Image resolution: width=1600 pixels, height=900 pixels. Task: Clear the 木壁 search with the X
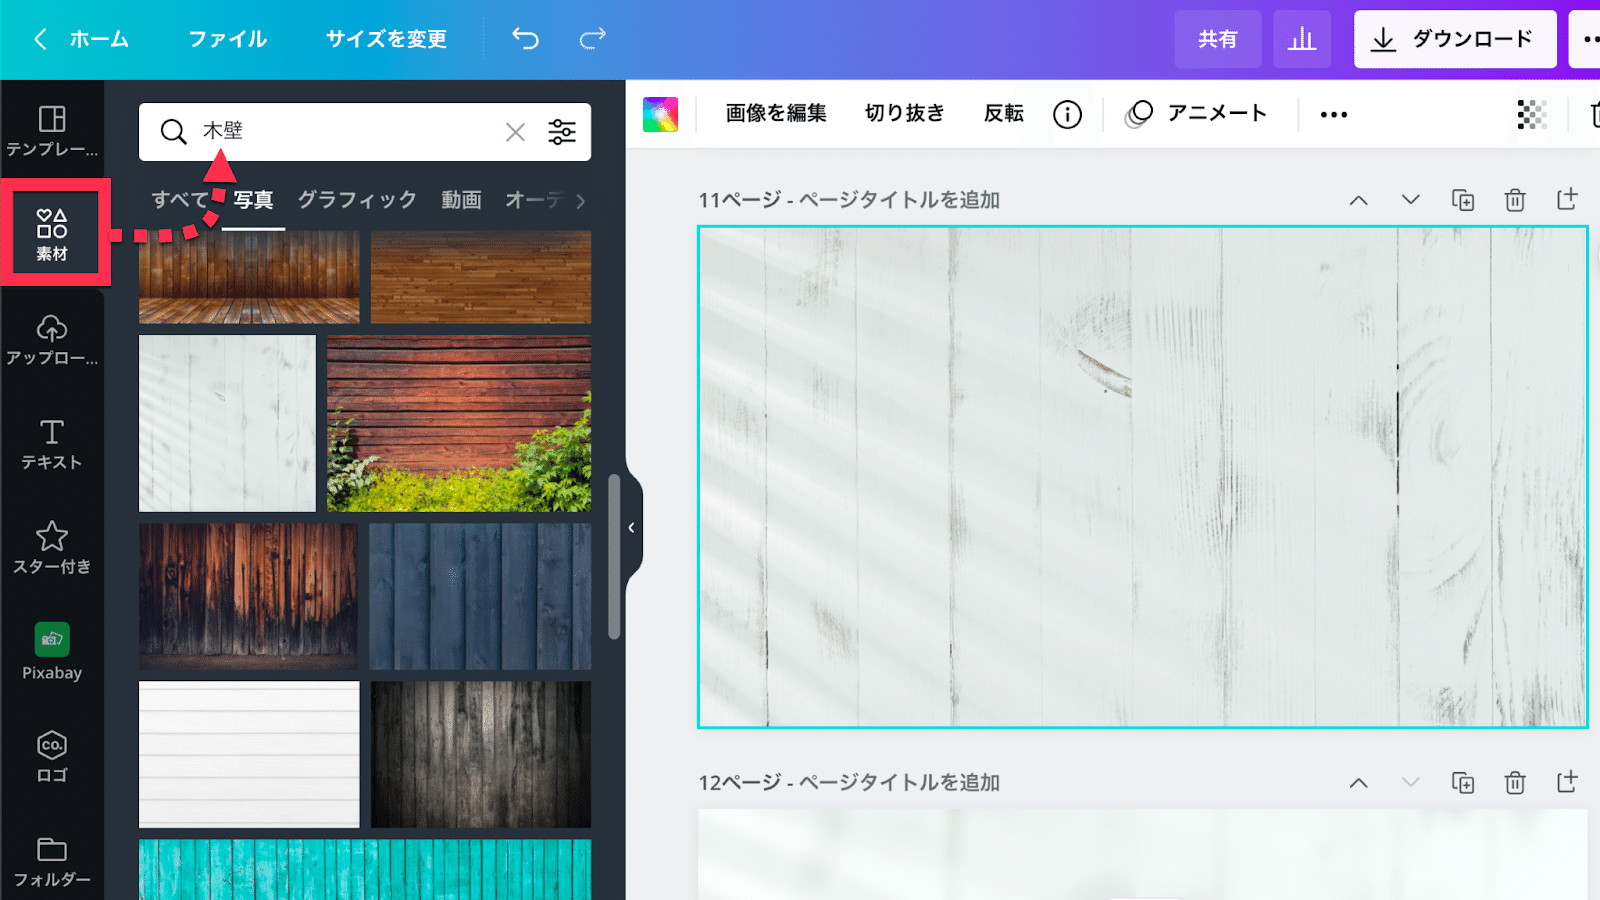click(x=515, y=131)
